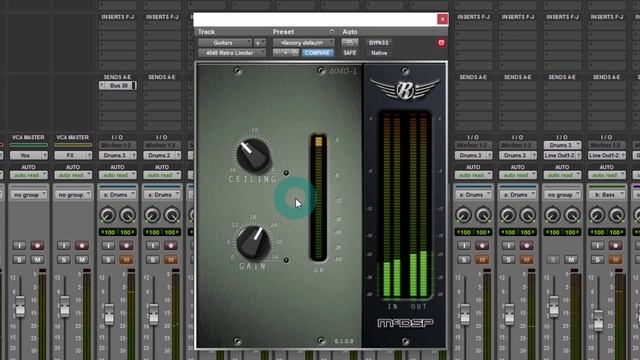This screenshot has height=360, width=640.
Task: Click the Preset header label in plug-in window
Action: (283, 32)
